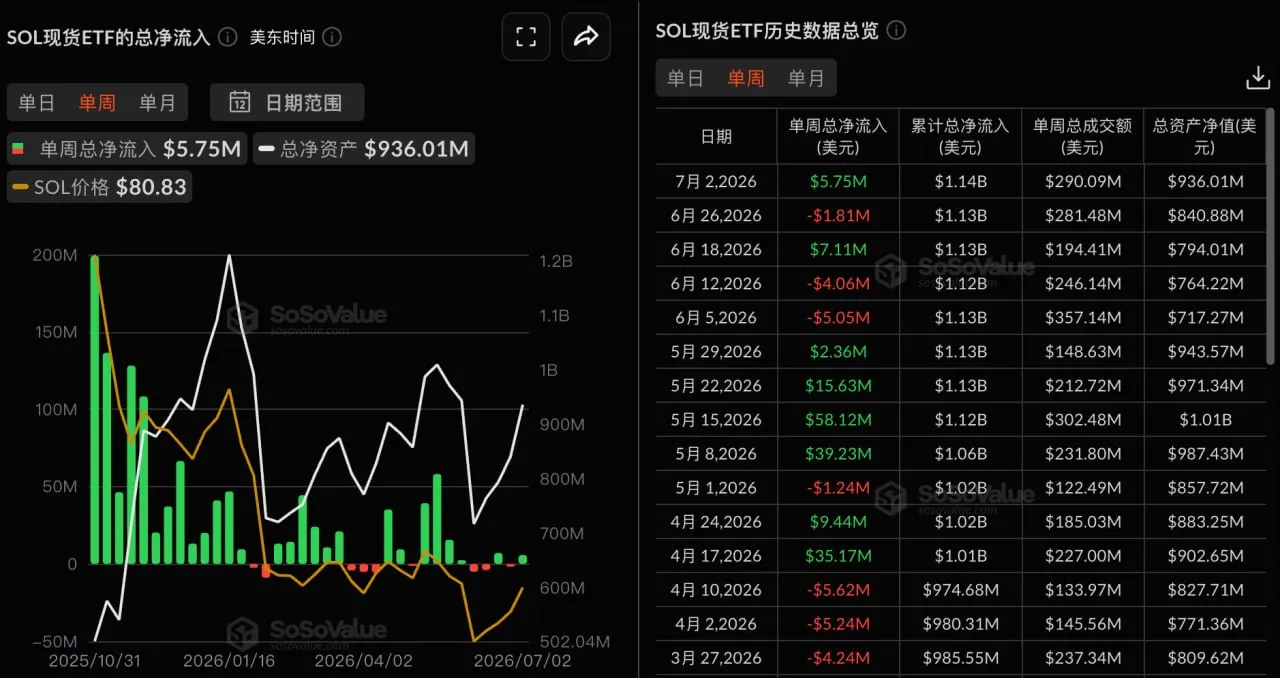This screenshot has height=678, width=1280.
Task: Select the $290.09M weekly volume cell
Action: 1082,181
